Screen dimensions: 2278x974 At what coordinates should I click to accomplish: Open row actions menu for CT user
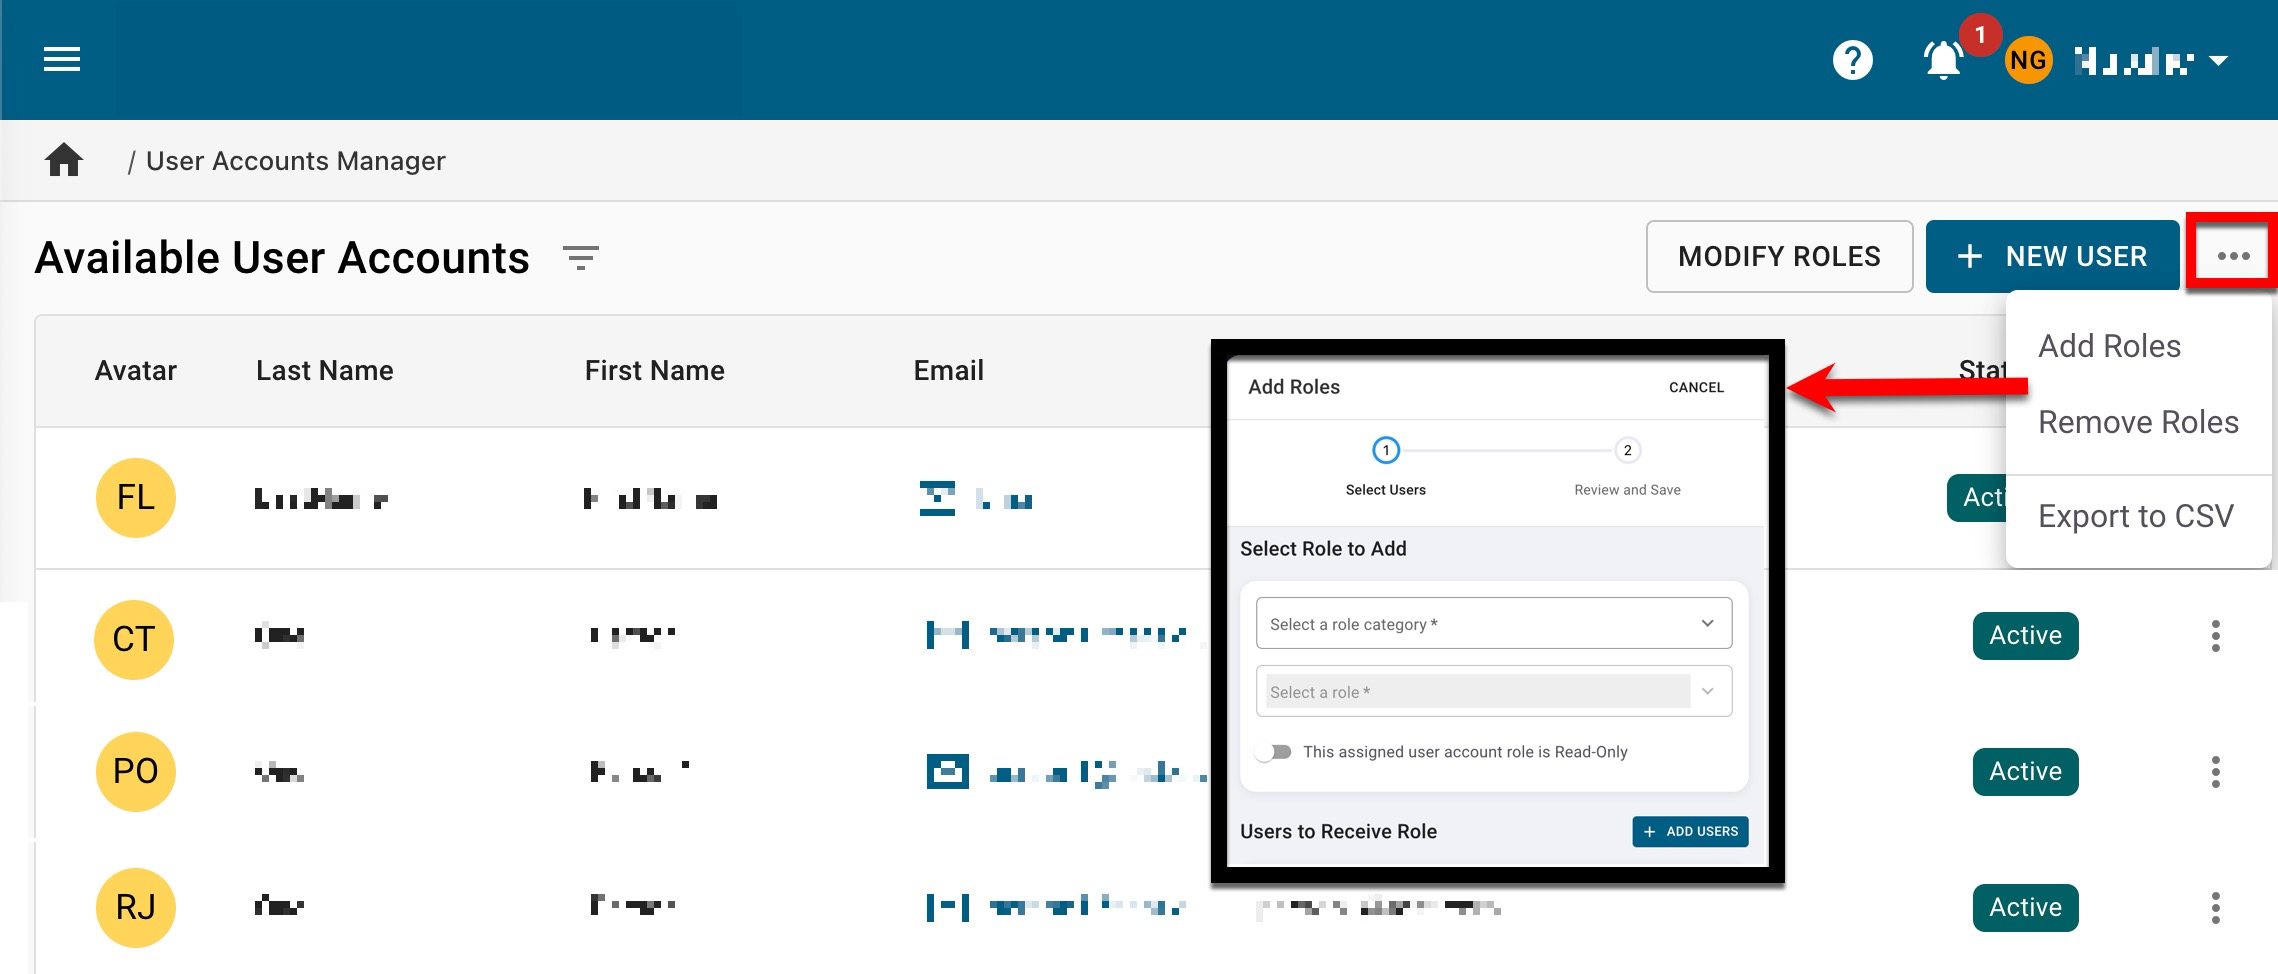click(x=2215, y=636)
